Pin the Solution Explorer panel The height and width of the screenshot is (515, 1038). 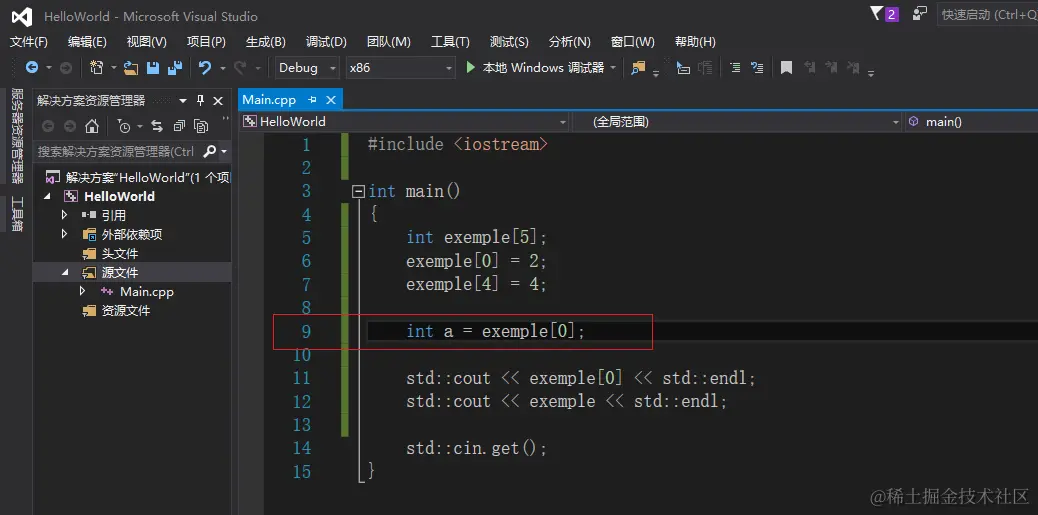(x=201, y=101)
